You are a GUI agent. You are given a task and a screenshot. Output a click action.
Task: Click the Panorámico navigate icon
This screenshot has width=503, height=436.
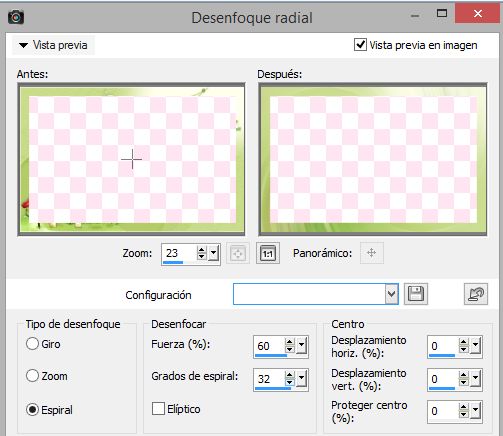pyautogui.click(x=372, y=253)
